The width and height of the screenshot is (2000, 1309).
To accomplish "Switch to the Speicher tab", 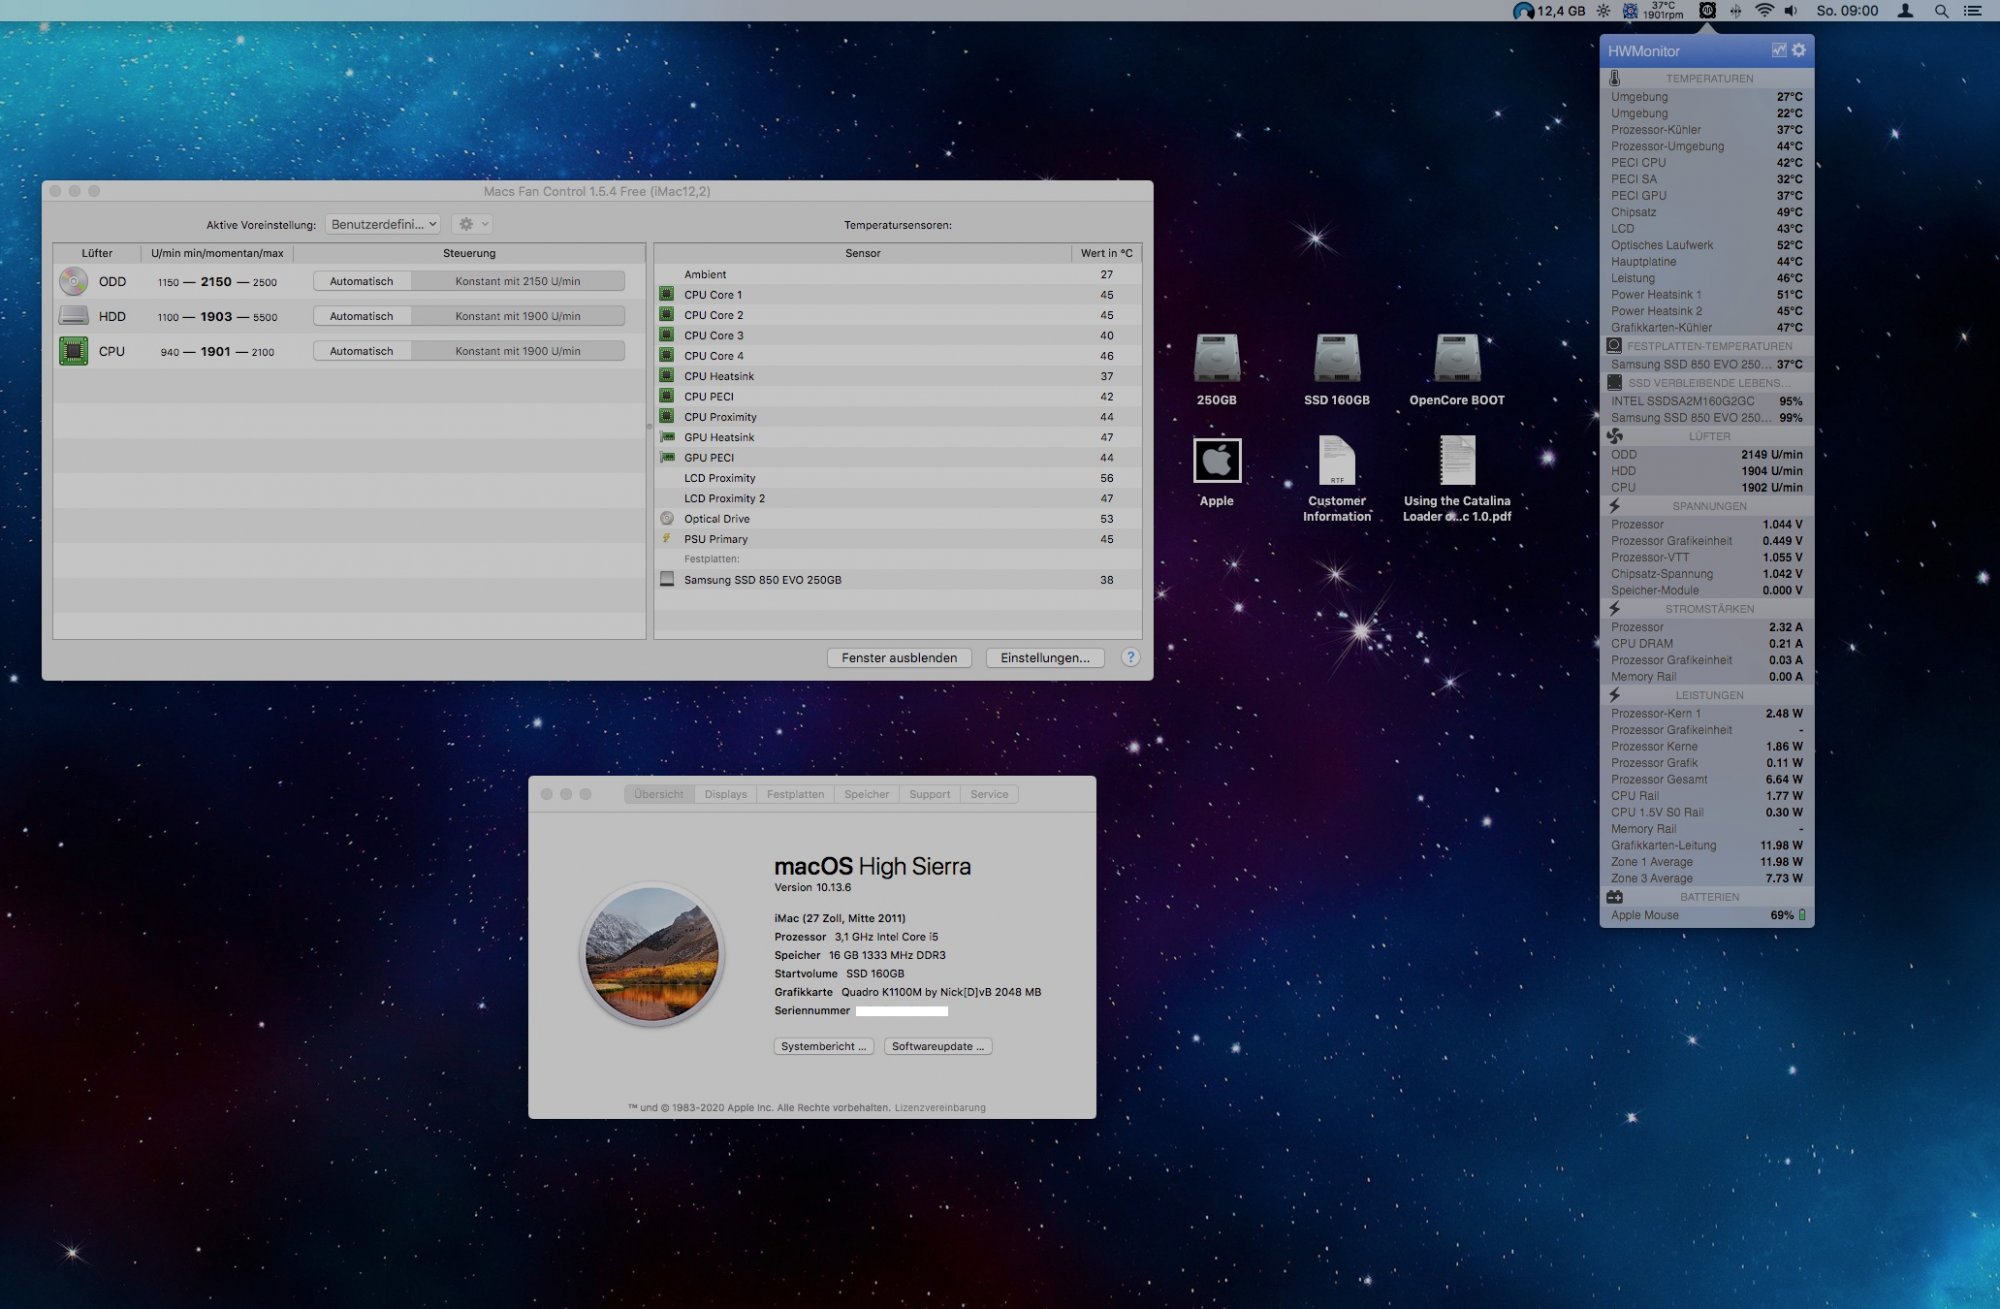I will [866, 794].
